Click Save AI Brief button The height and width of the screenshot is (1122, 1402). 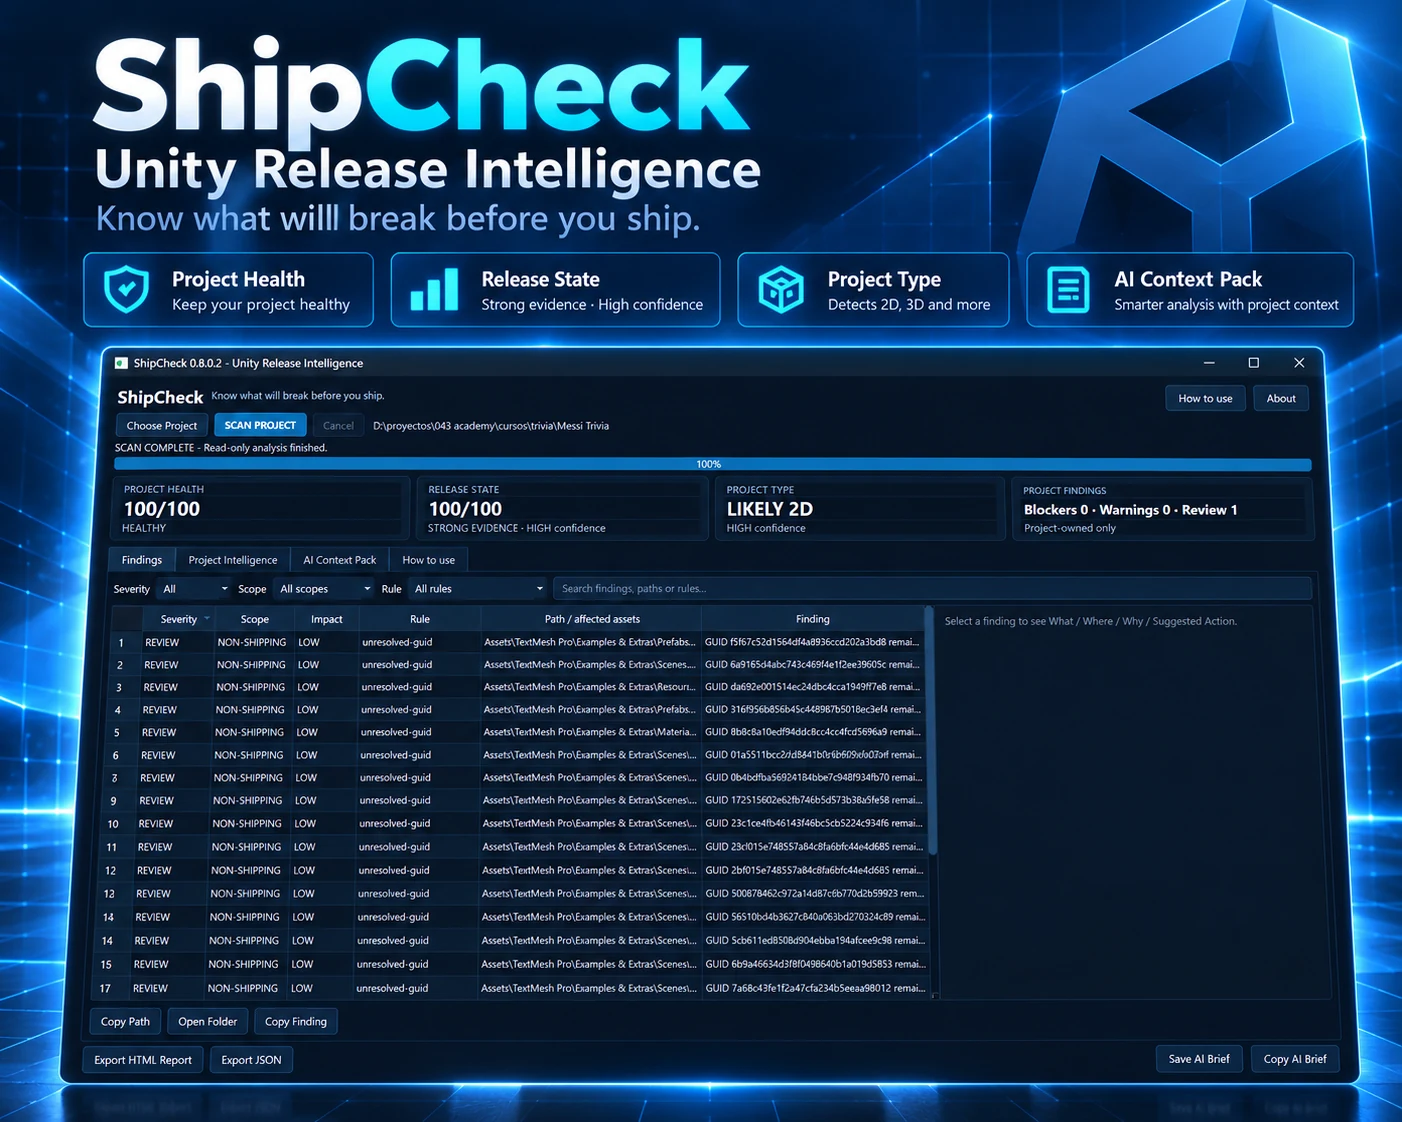[1199, 1059]
